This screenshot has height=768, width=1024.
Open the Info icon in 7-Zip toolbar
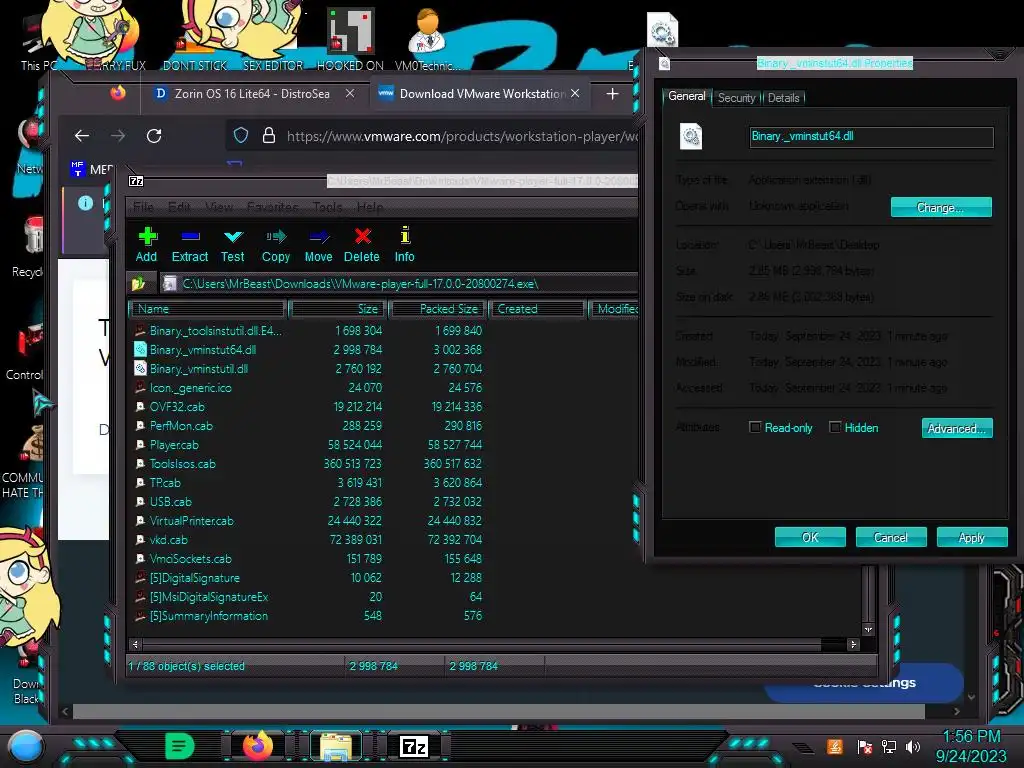404,245
